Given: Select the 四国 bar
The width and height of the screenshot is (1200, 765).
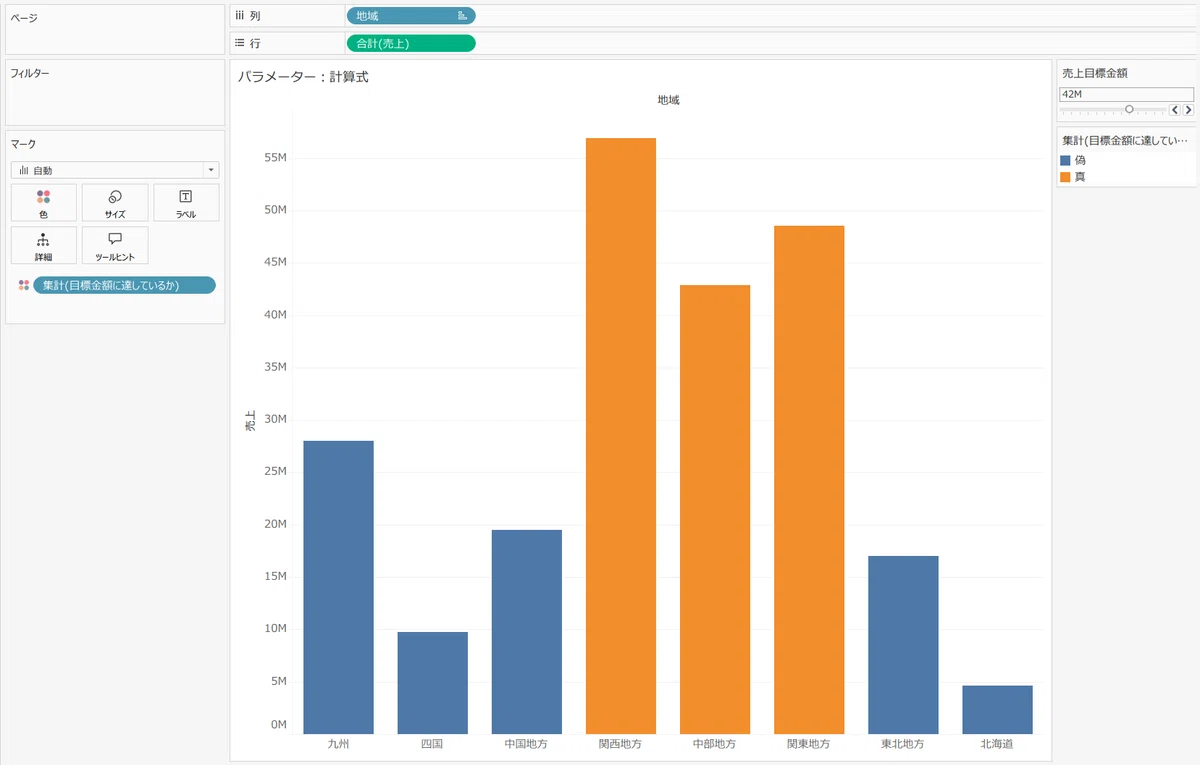Looking at the screenshot, I should [432, 683].
